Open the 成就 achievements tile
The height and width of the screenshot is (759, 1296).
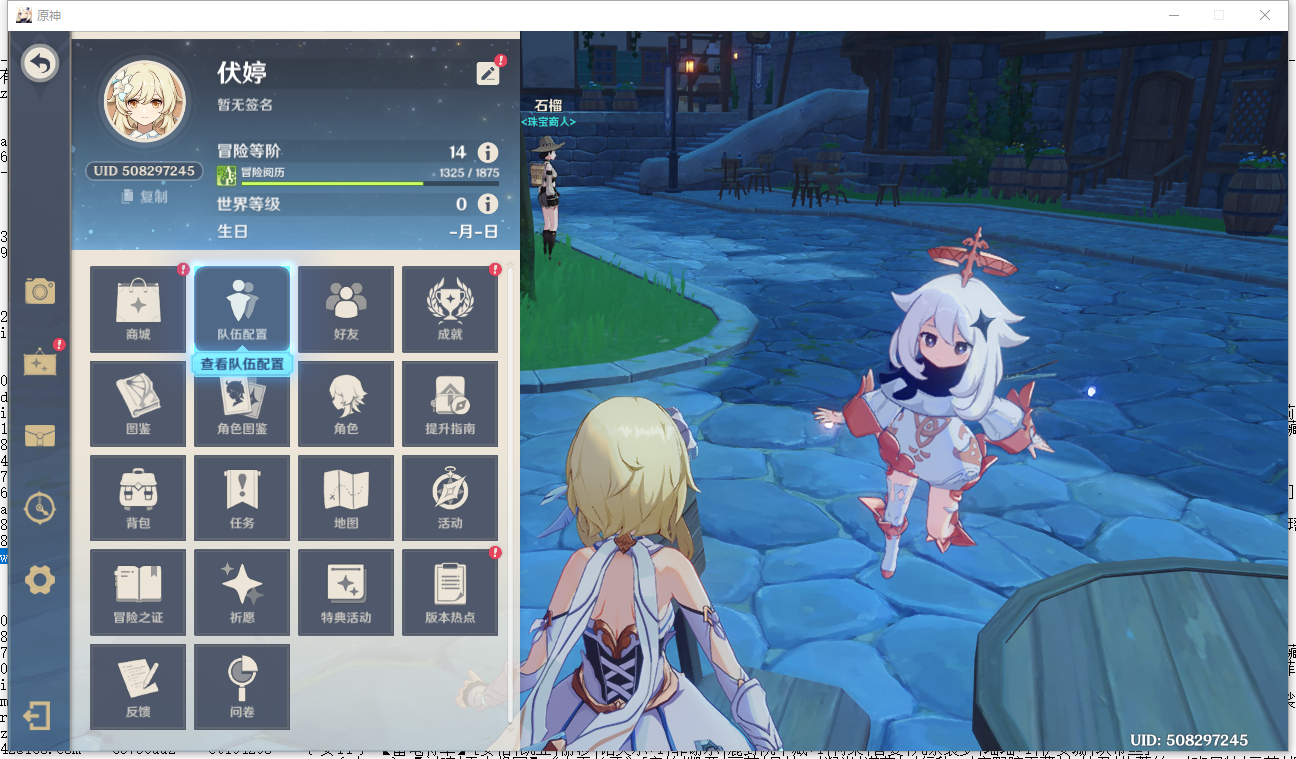tap(450, 309)
